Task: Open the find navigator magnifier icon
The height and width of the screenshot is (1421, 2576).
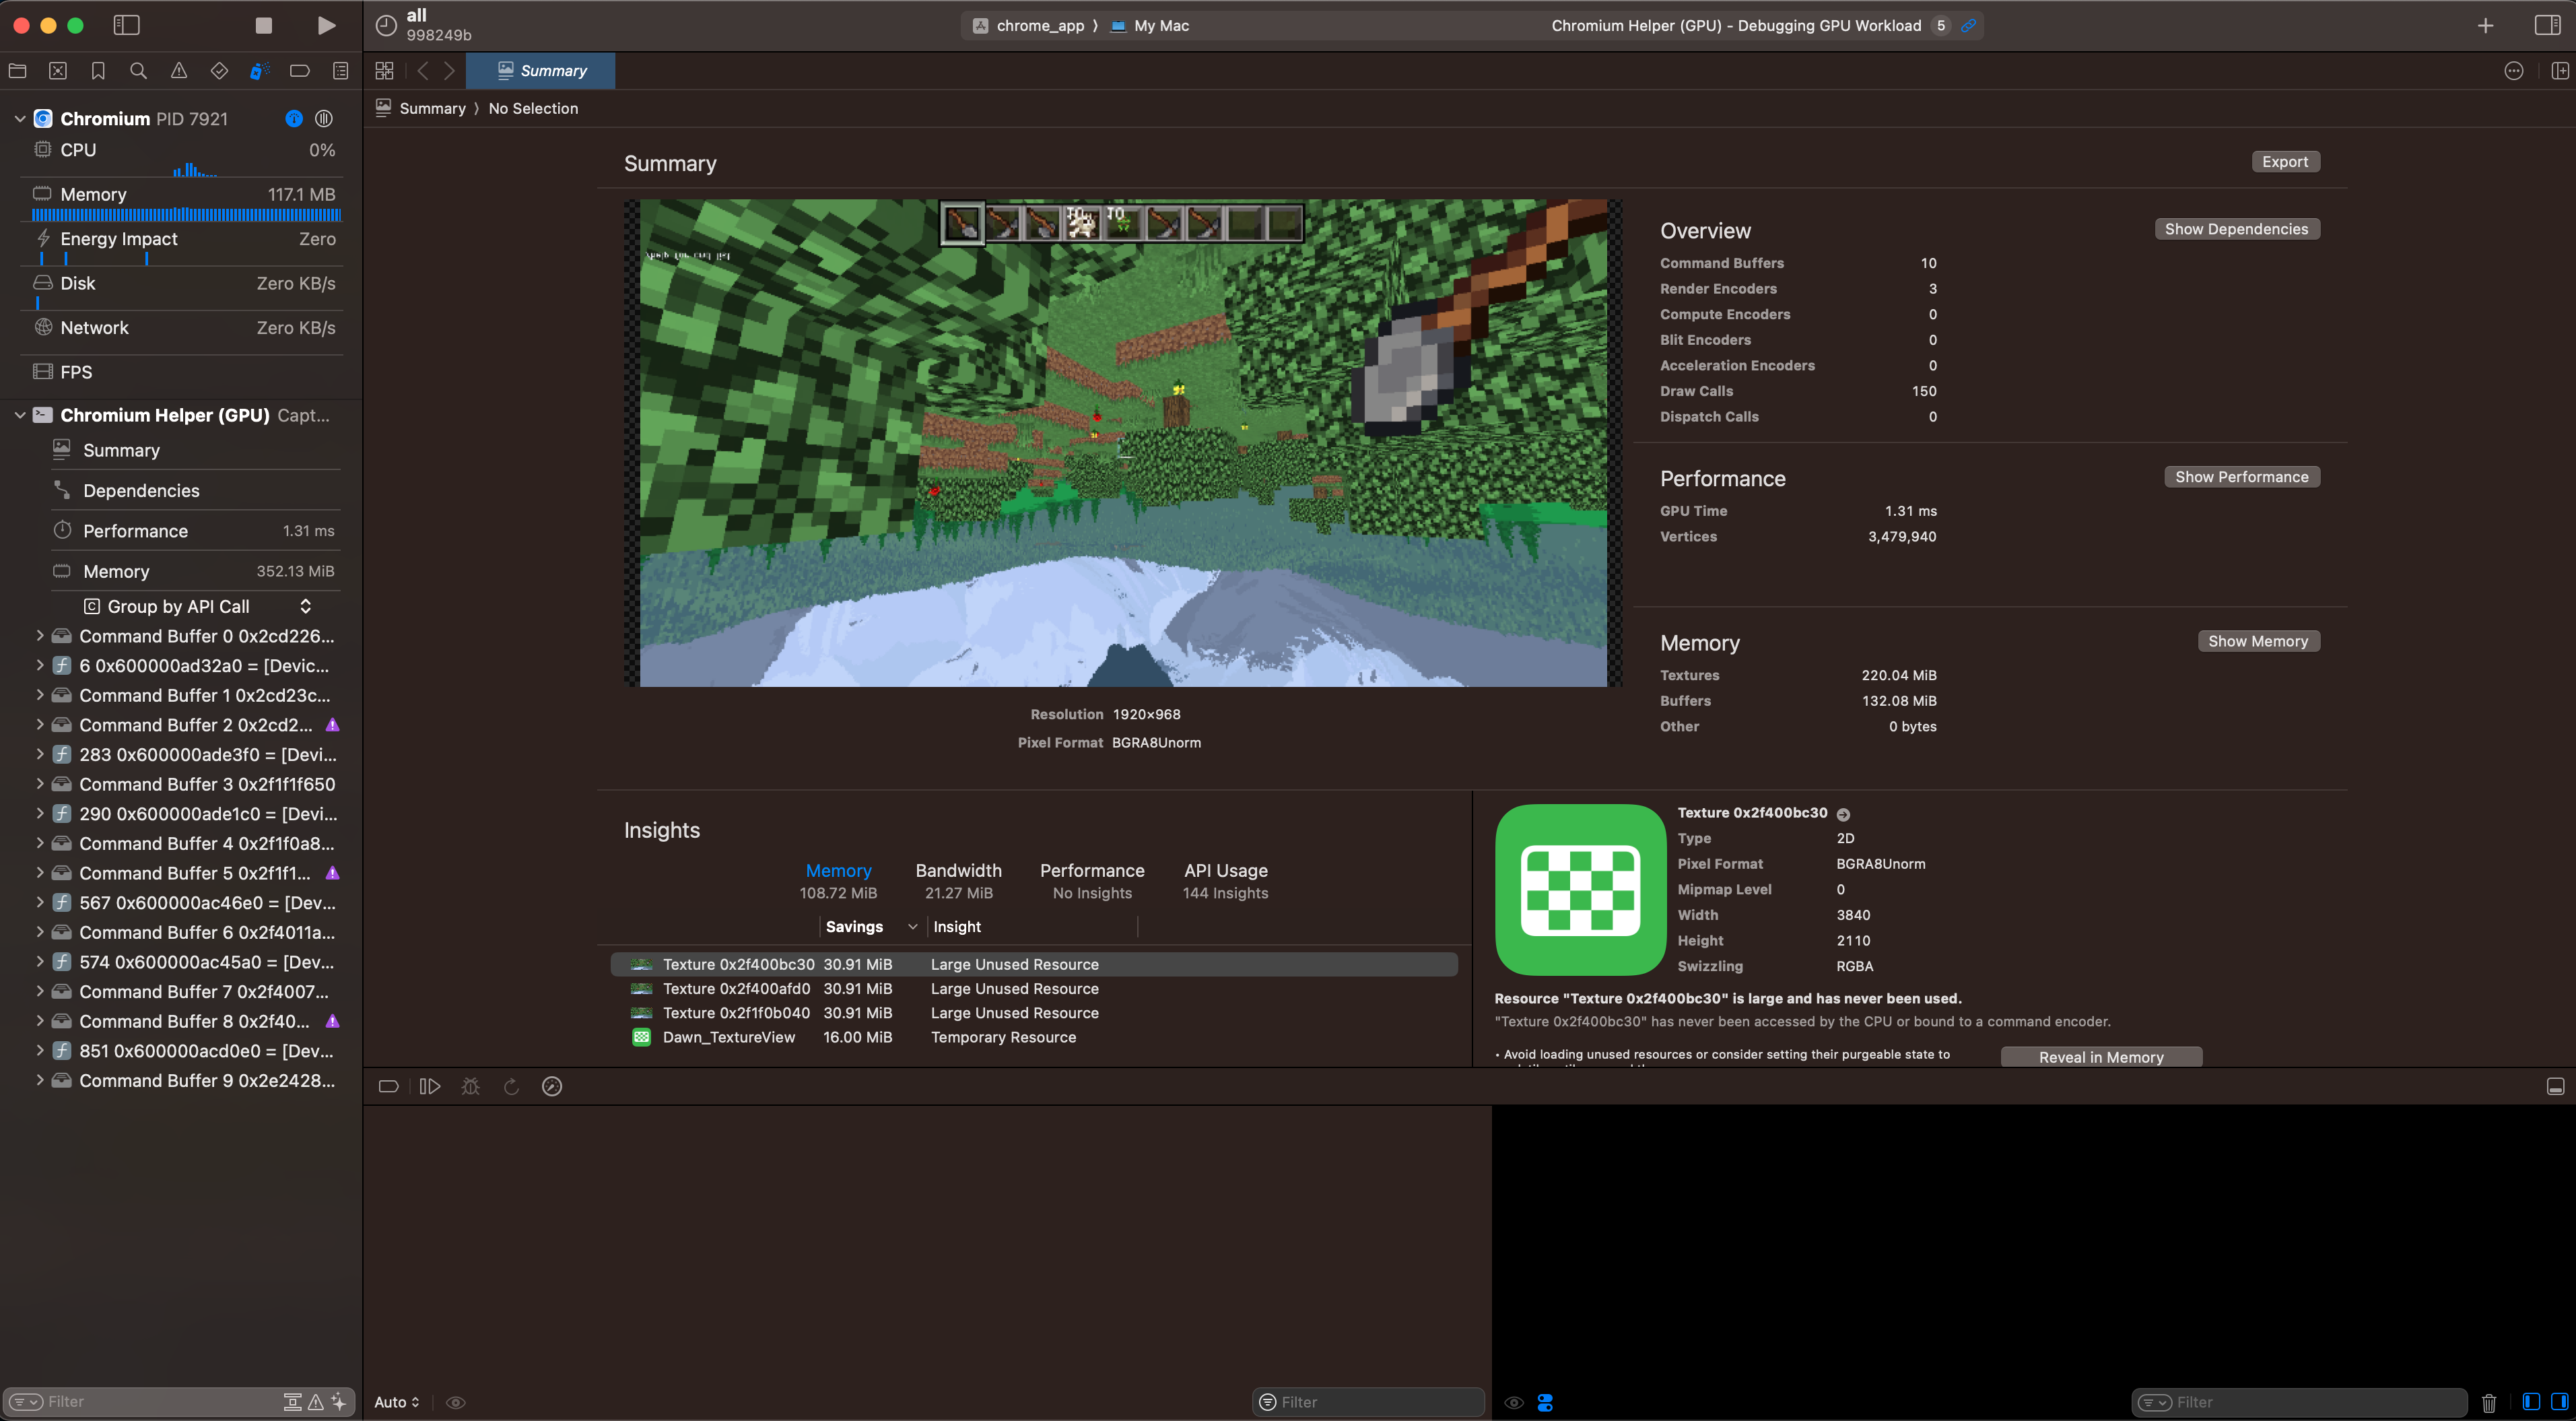Action: (138, 71)
